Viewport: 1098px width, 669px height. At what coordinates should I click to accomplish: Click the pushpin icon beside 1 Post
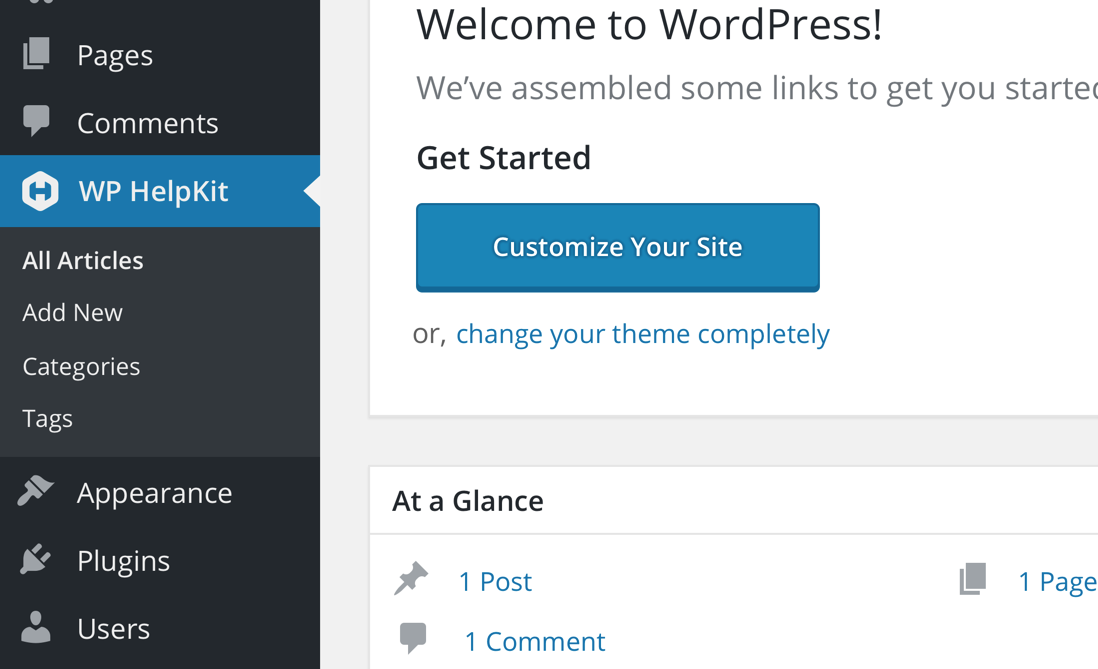coord(411,579)
